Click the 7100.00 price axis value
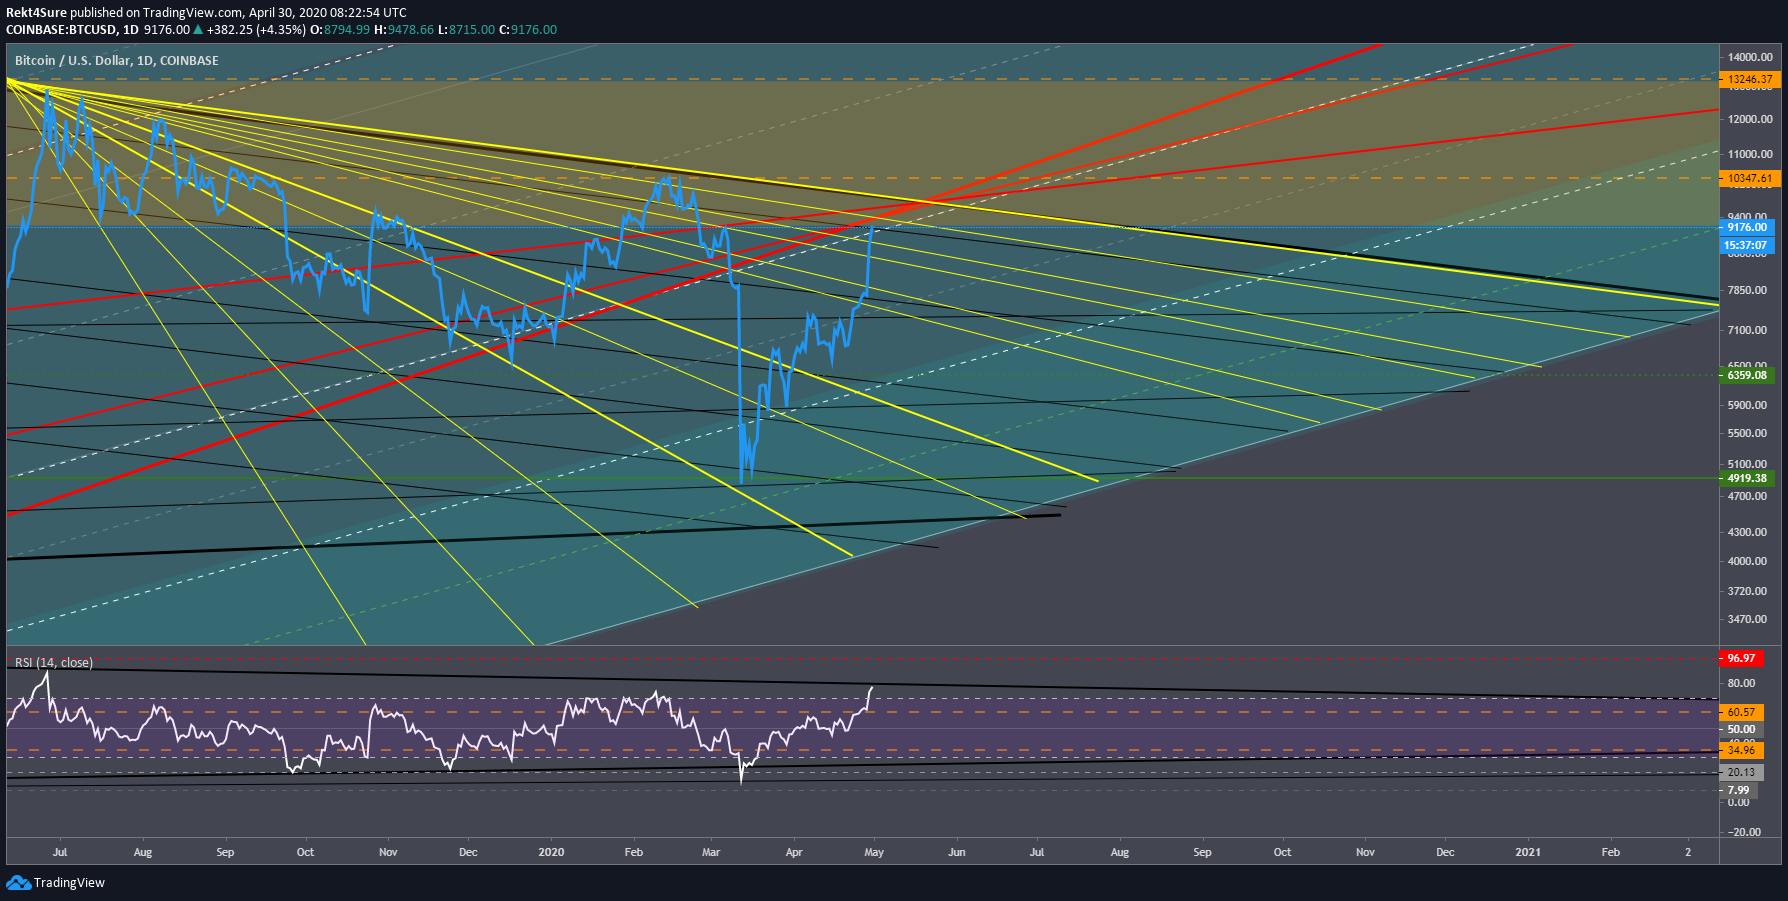Viewport: 1788px width, 901px height. (x=1747, y=330)
